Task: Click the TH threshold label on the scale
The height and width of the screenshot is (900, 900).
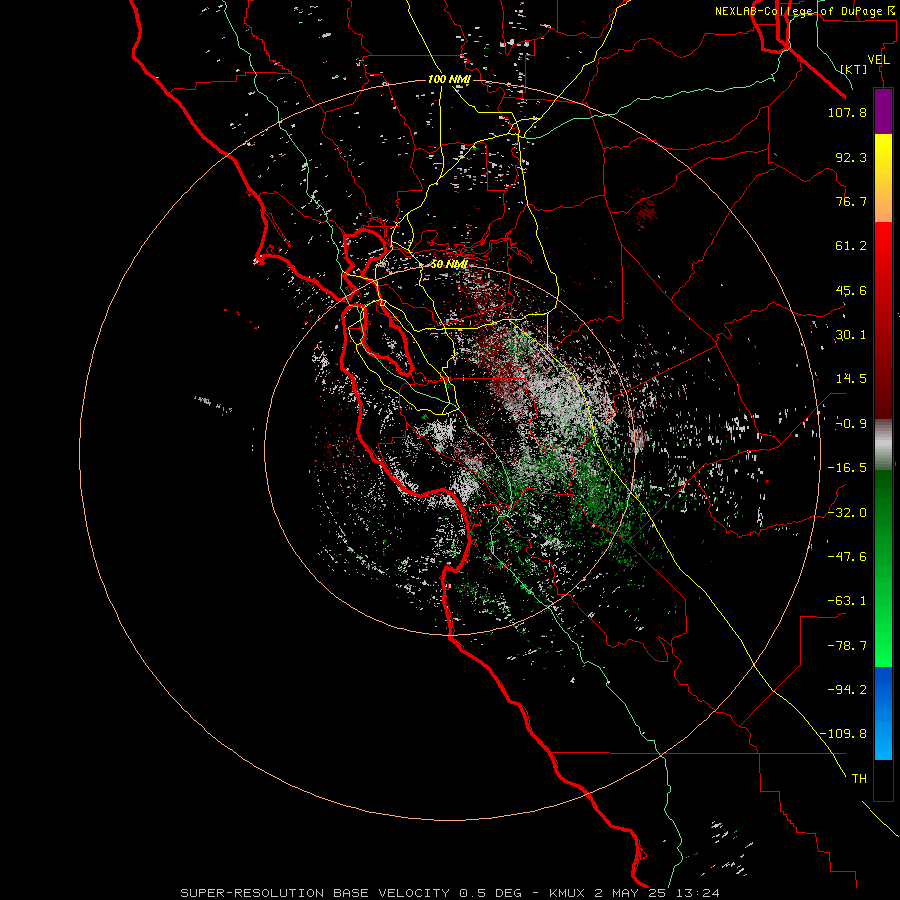Action: tap(859, 779)
